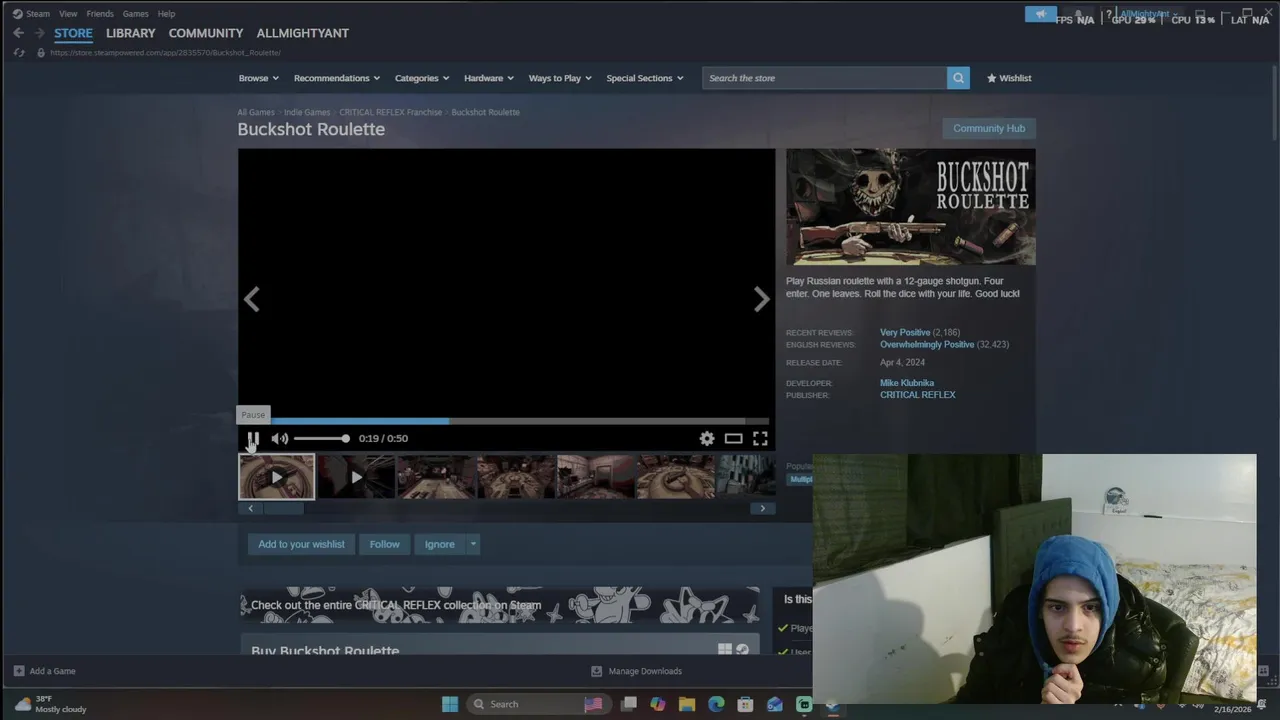Screen dimensions: 1280x720
Task: Open the Very Positive recent reviews link
Action: [x=905, y=332]
